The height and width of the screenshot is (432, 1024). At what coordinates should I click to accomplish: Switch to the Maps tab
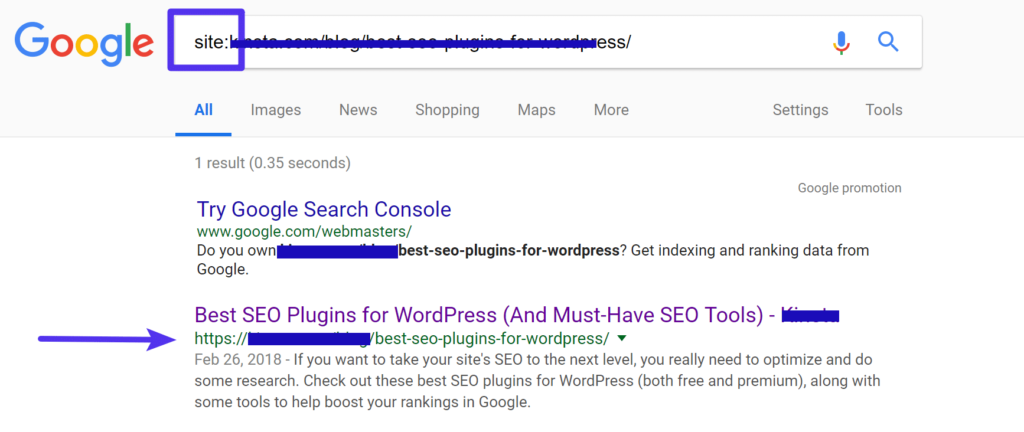[536, 110]
